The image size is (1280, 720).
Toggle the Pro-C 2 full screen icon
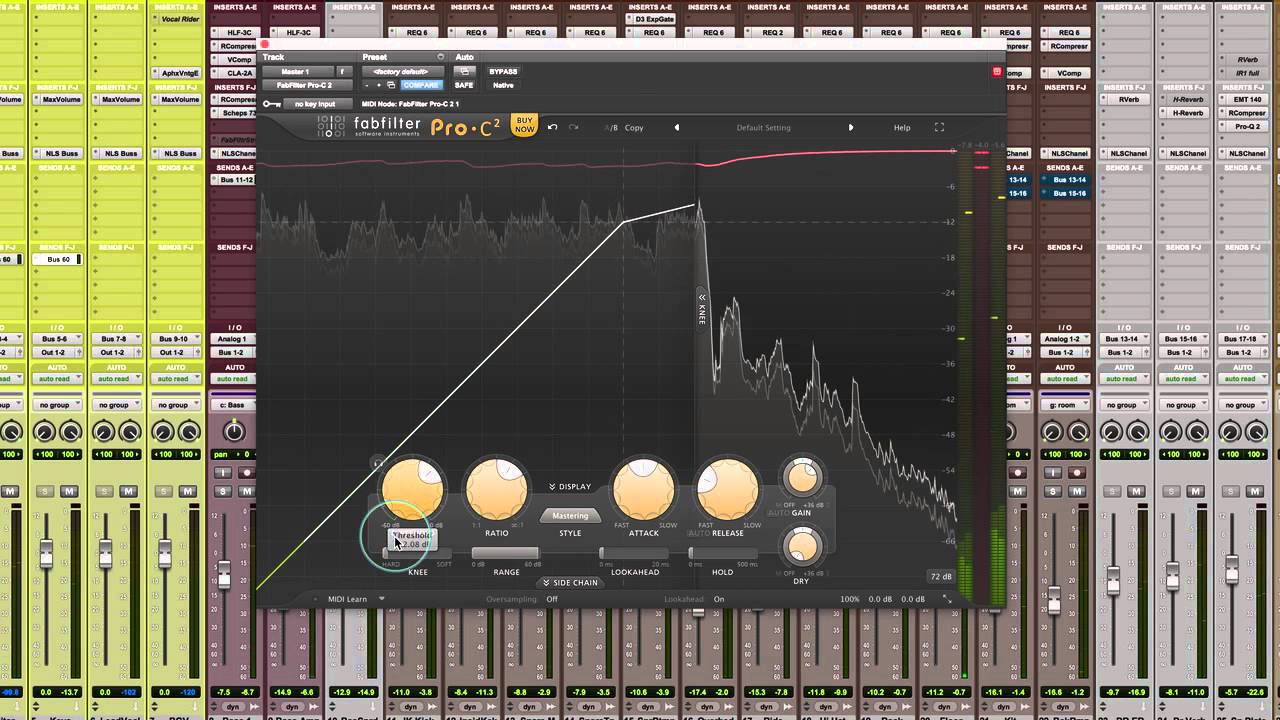coord(939,127)
